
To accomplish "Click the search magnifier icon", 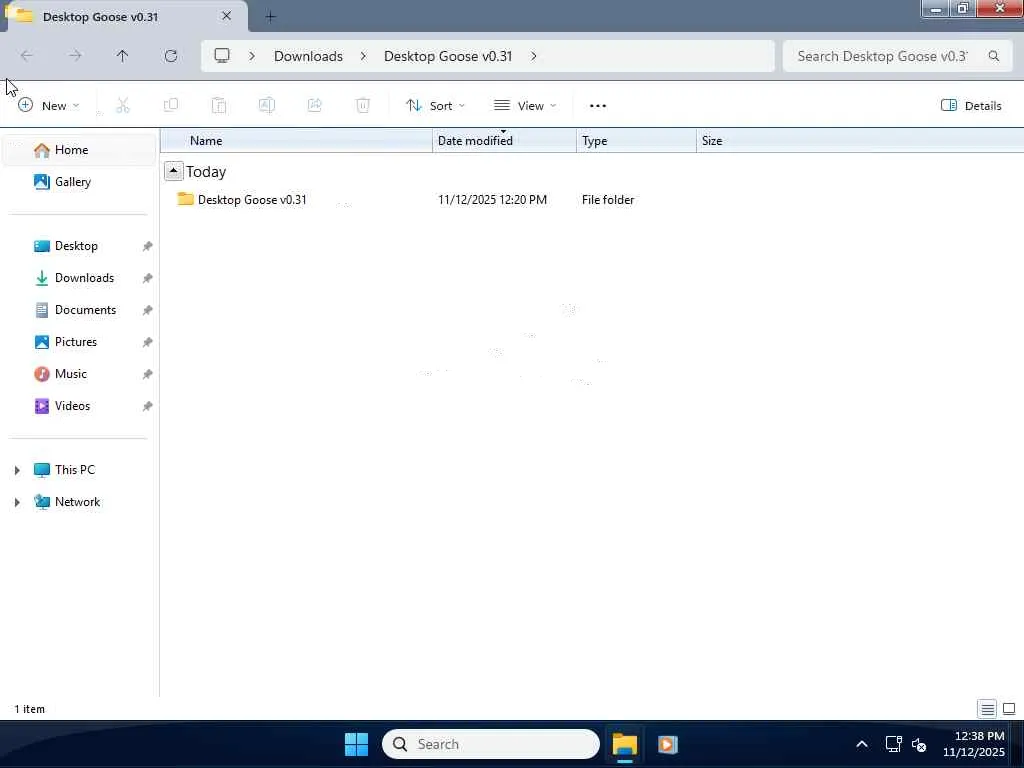I will click(993, 56).
